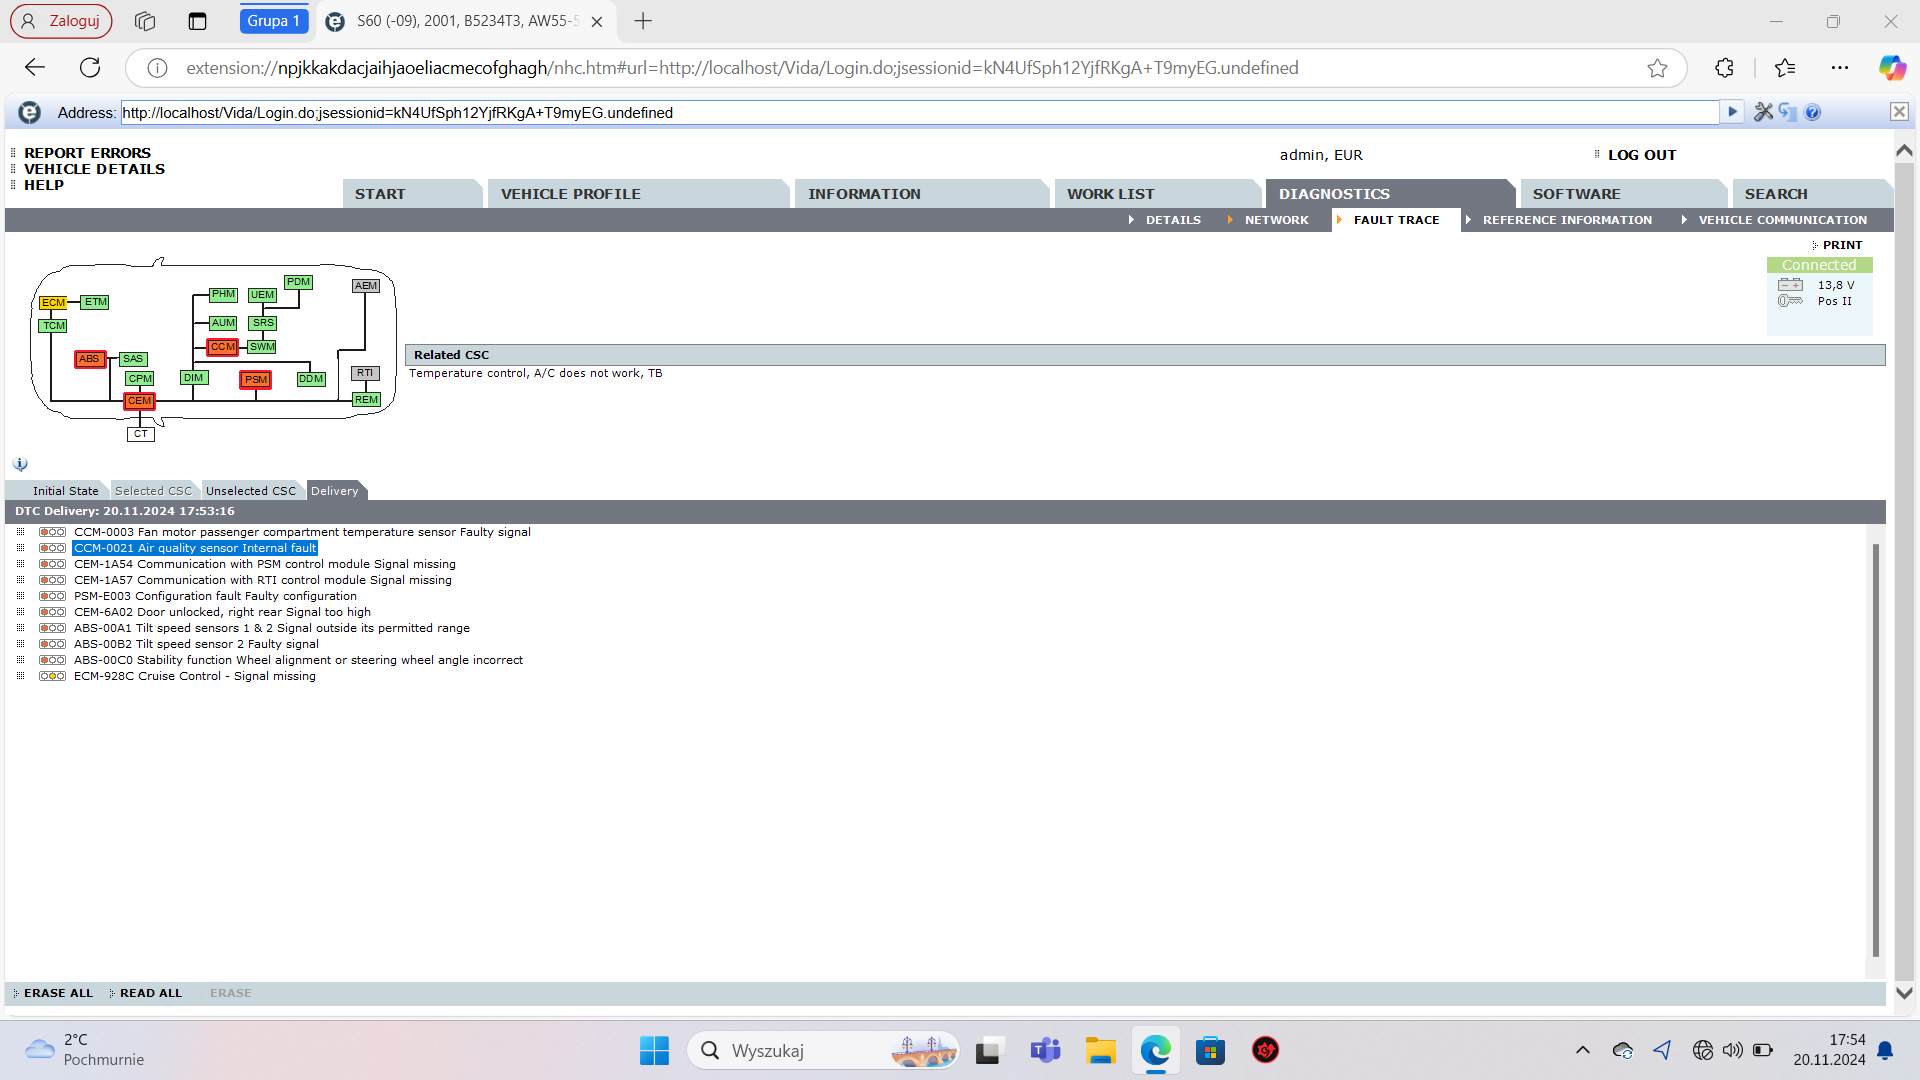This screenshot has width=1920, height=1080.
Task: Click the blue help question mark icon
Action: (x=1813, y=112)
